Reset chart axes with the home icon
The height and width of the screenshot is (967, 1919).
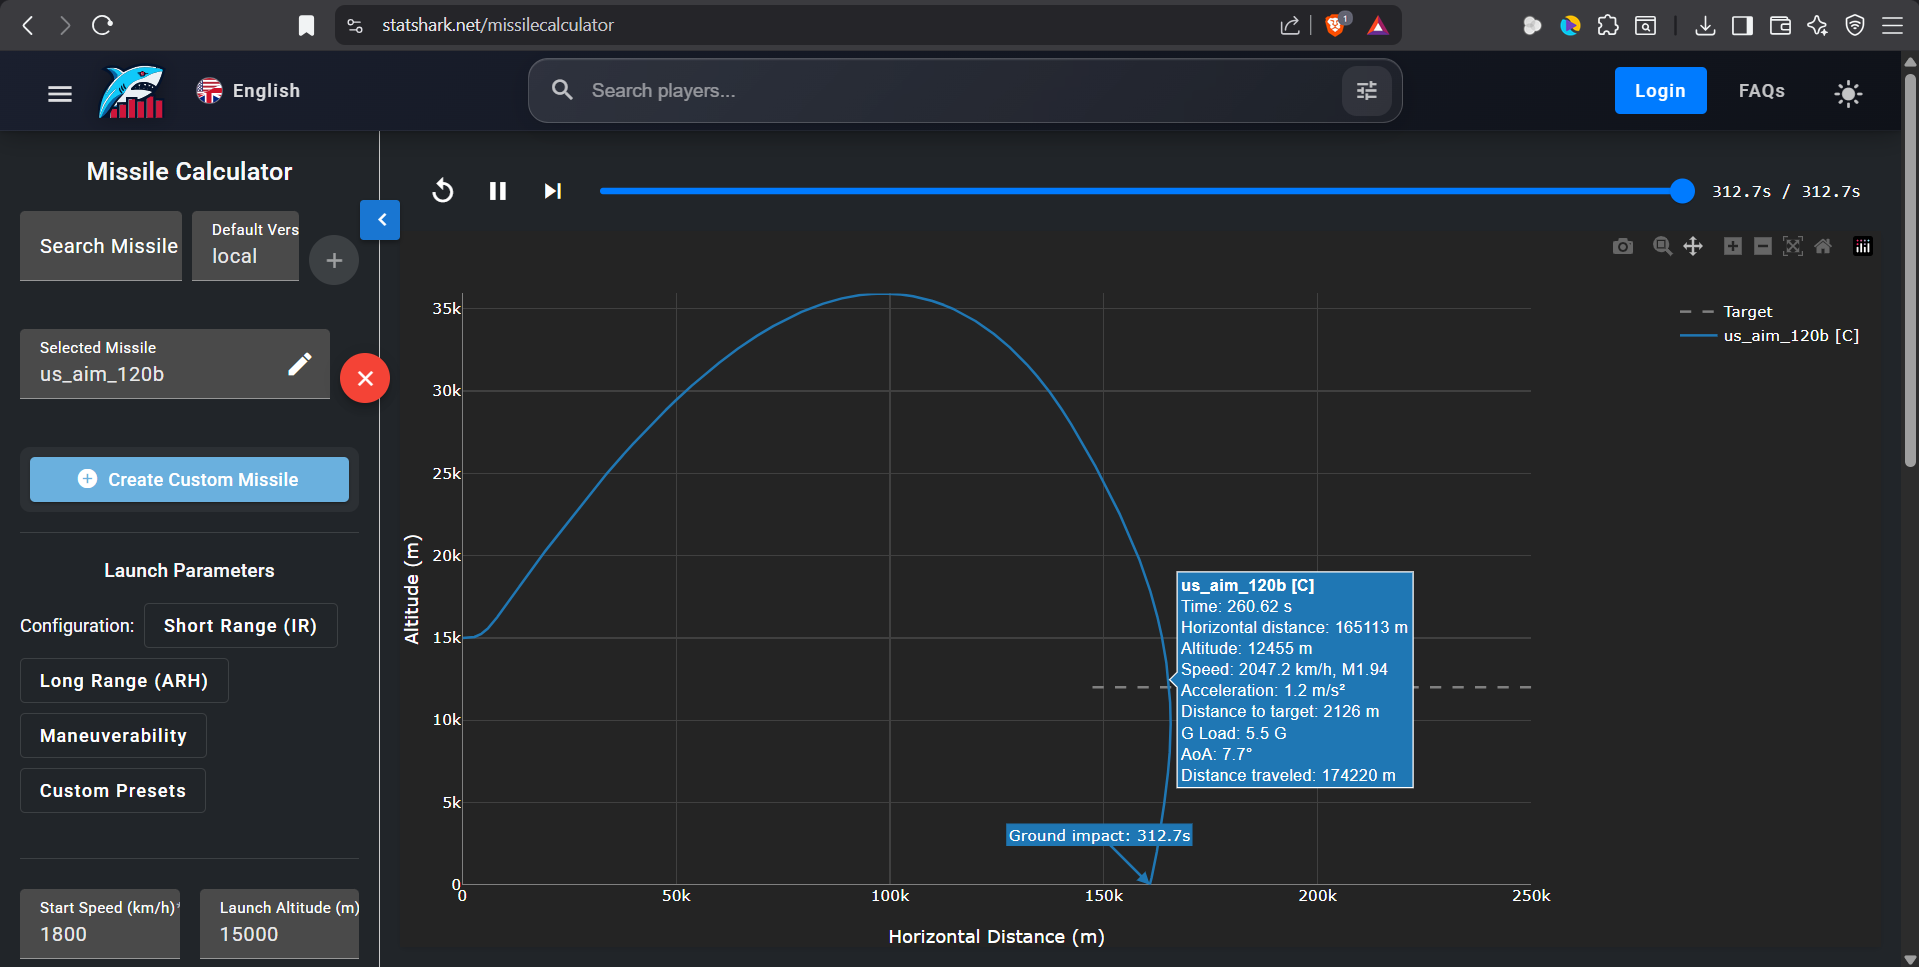(1823, 246)
